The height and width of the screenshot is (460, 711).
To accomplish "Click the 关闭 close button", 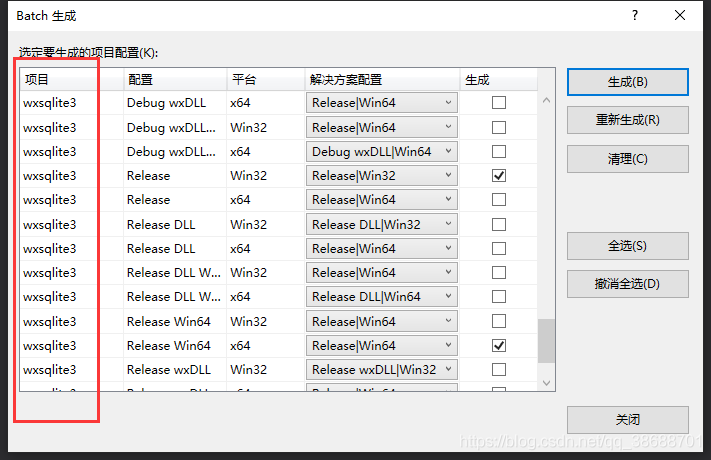I will (x=628, y=420).
